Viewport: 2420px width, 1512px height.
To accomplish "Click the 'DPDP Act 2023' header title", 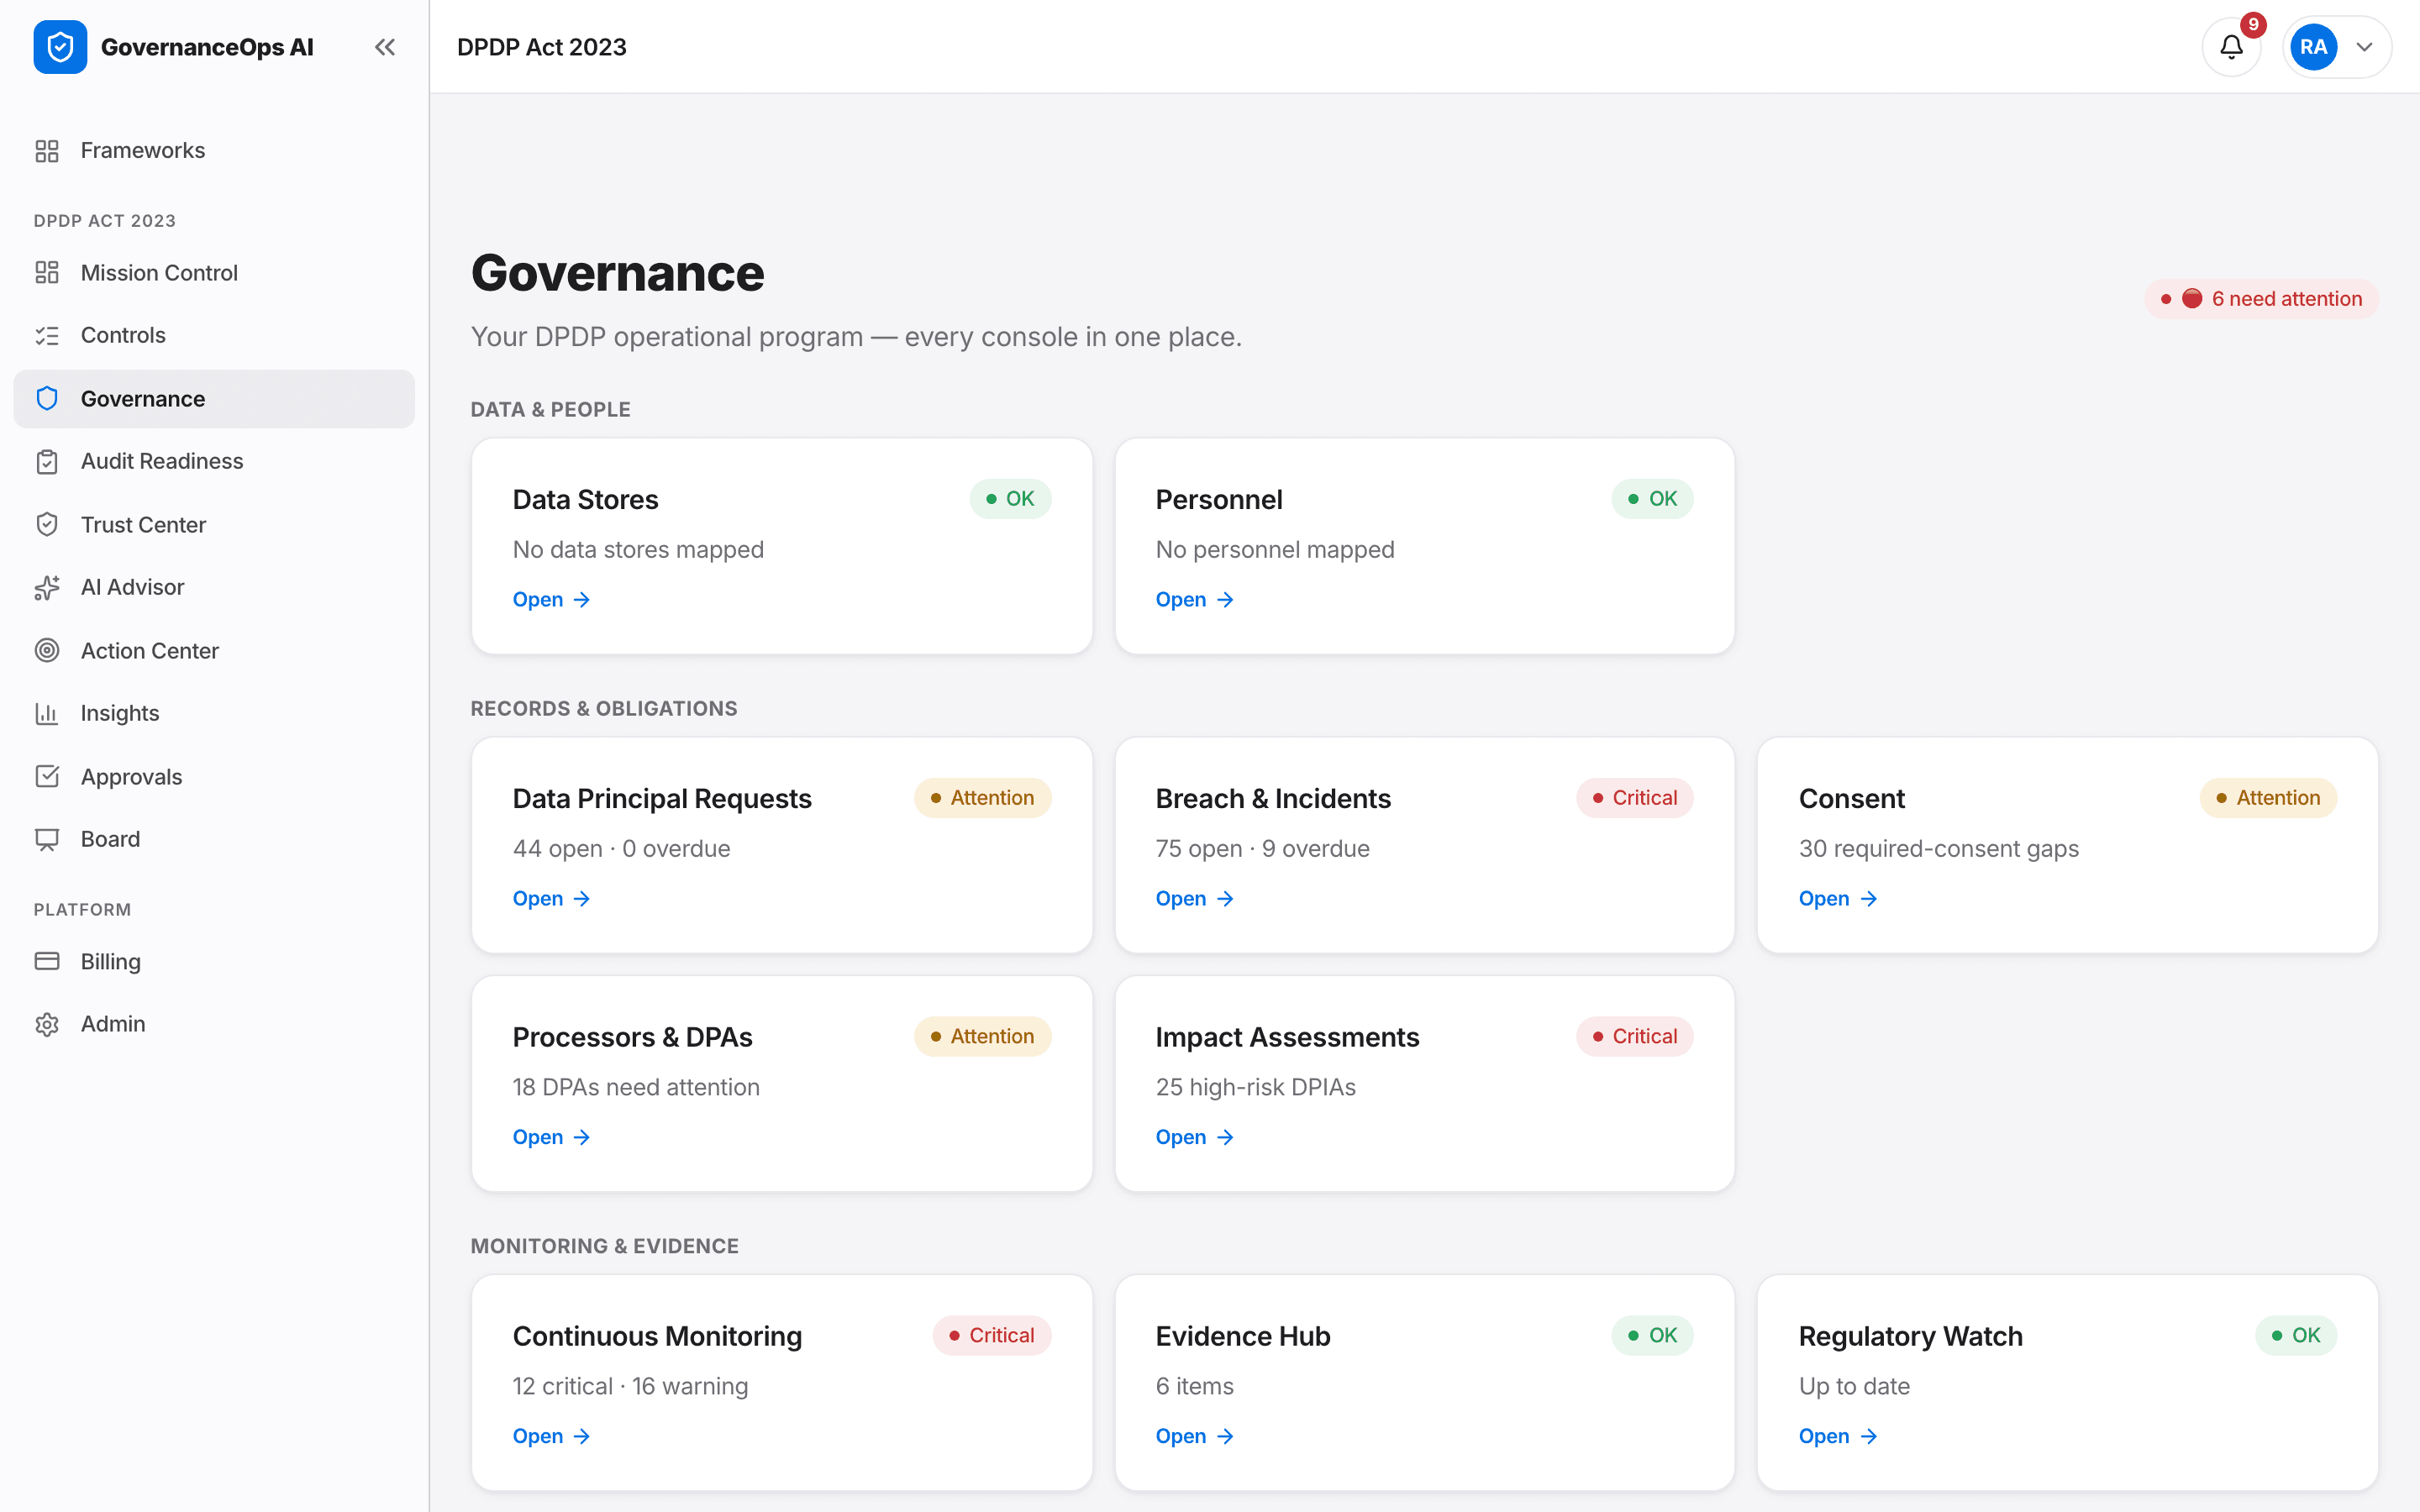I will [541, 47].
